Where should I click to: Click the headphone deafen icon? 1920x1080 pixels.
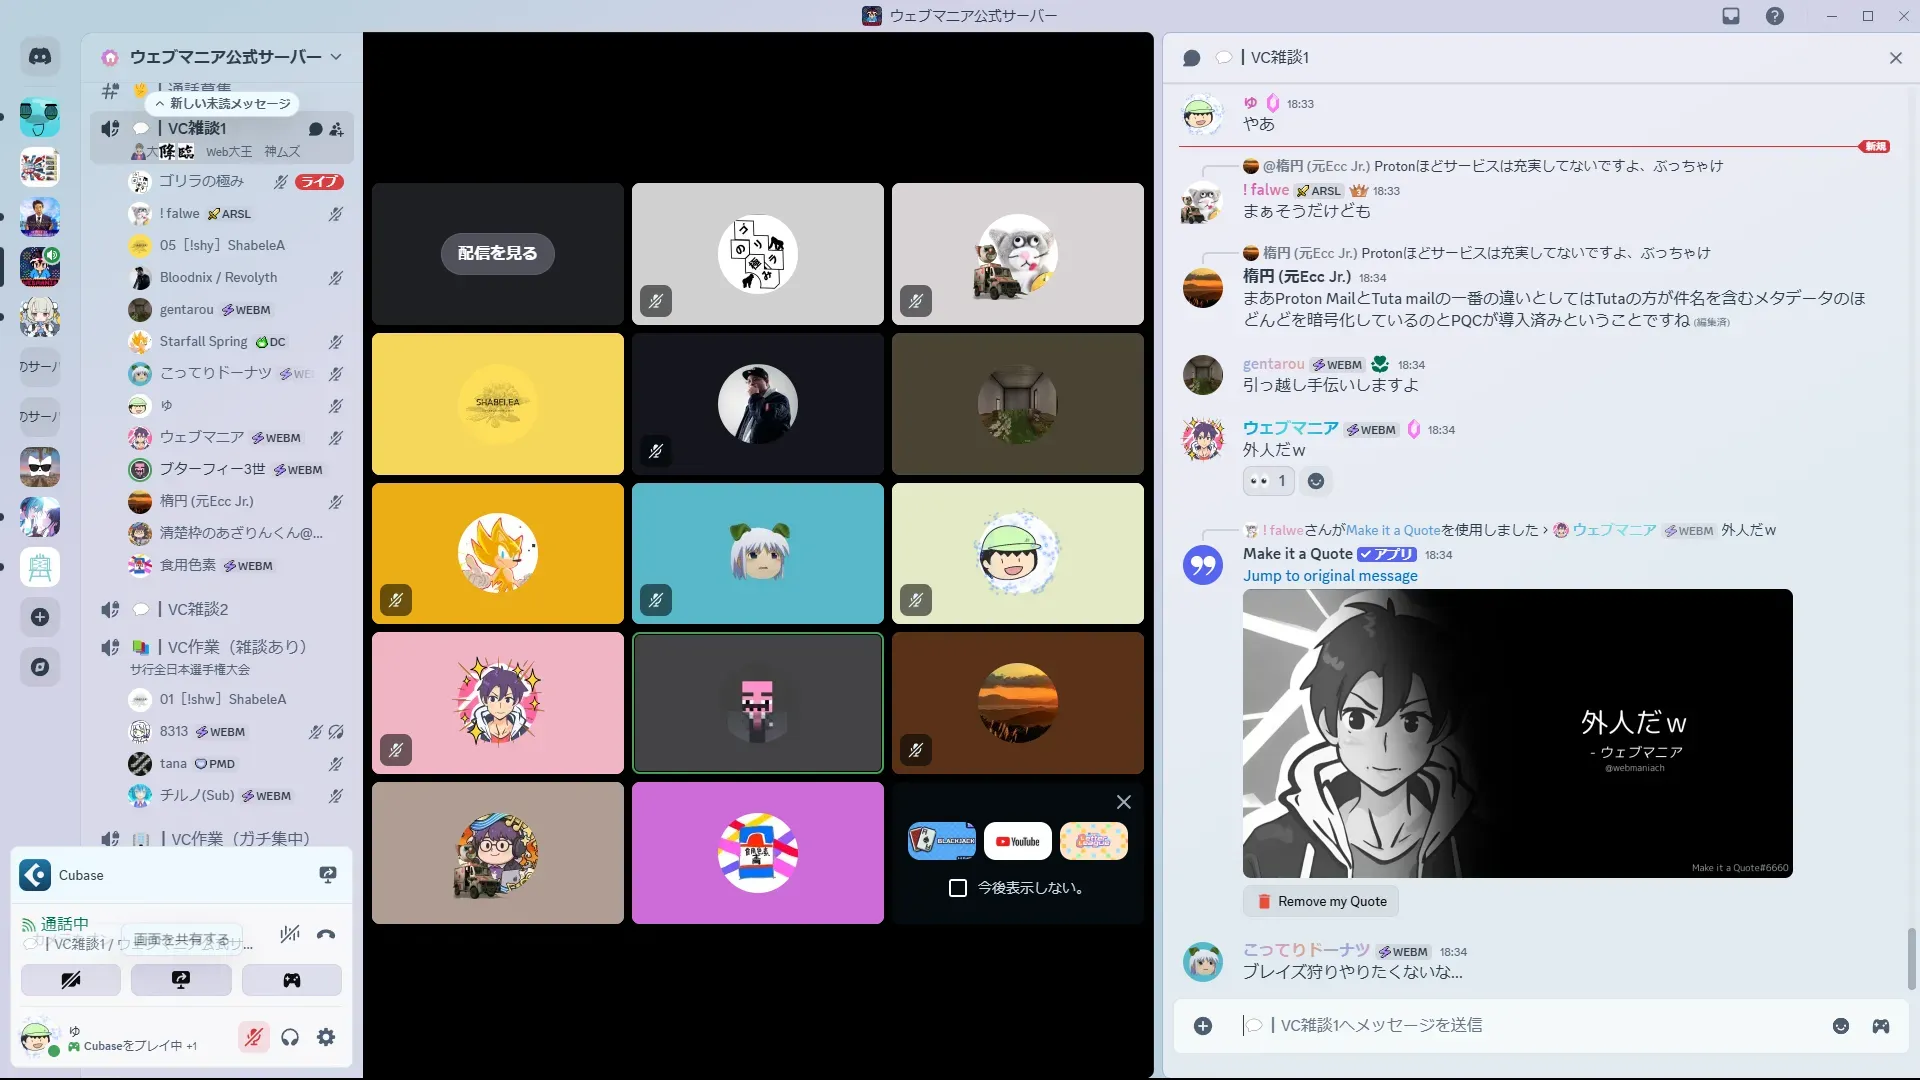tap(290, 1038)
